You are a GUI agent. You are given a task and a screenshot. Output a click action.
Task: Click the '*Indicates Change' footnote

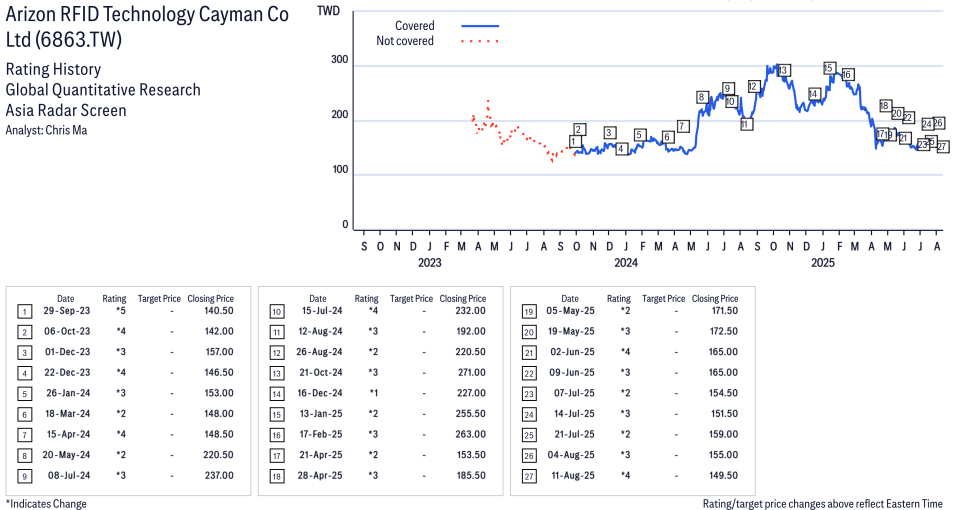[x=46, y=504]
